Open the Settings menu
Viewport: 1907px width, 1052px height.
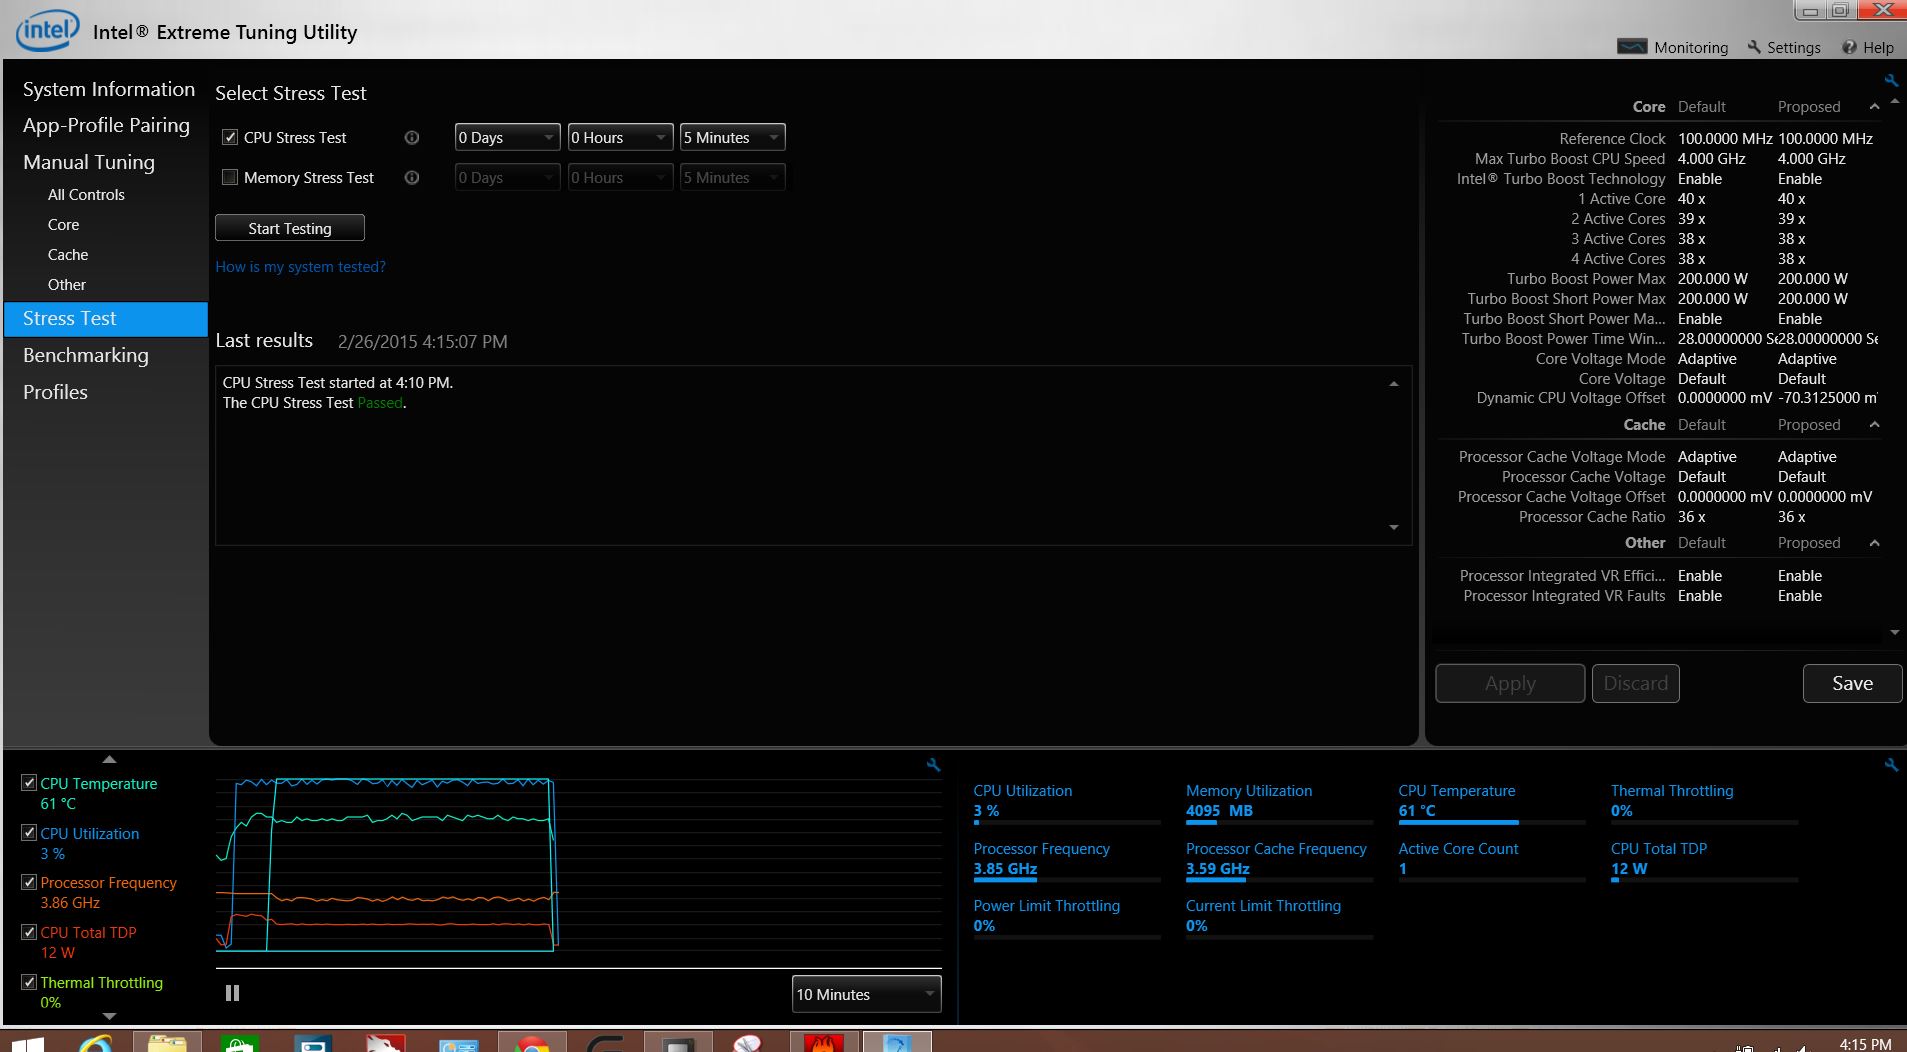click(1784, 47)
